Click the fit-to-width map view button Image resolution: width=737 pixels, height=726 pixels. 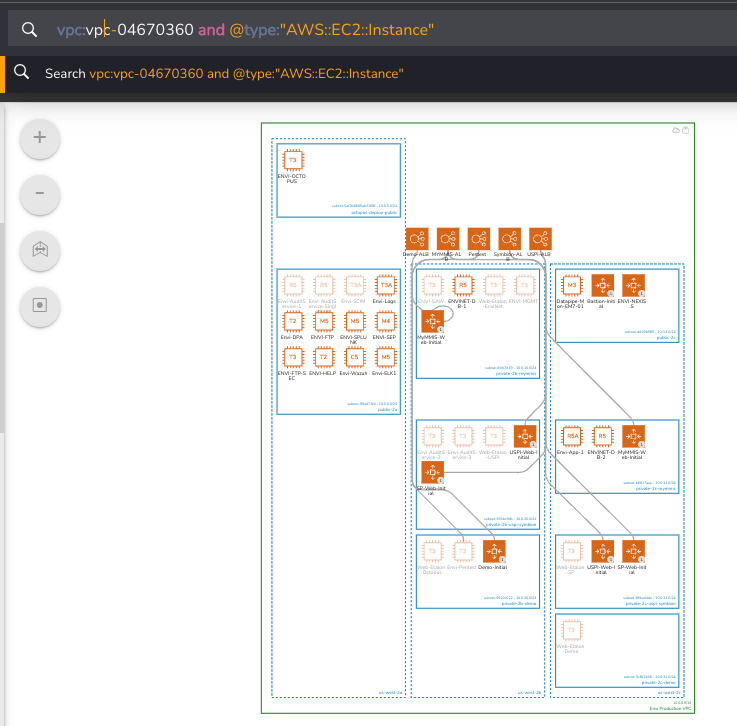click(x=40, y=250)
